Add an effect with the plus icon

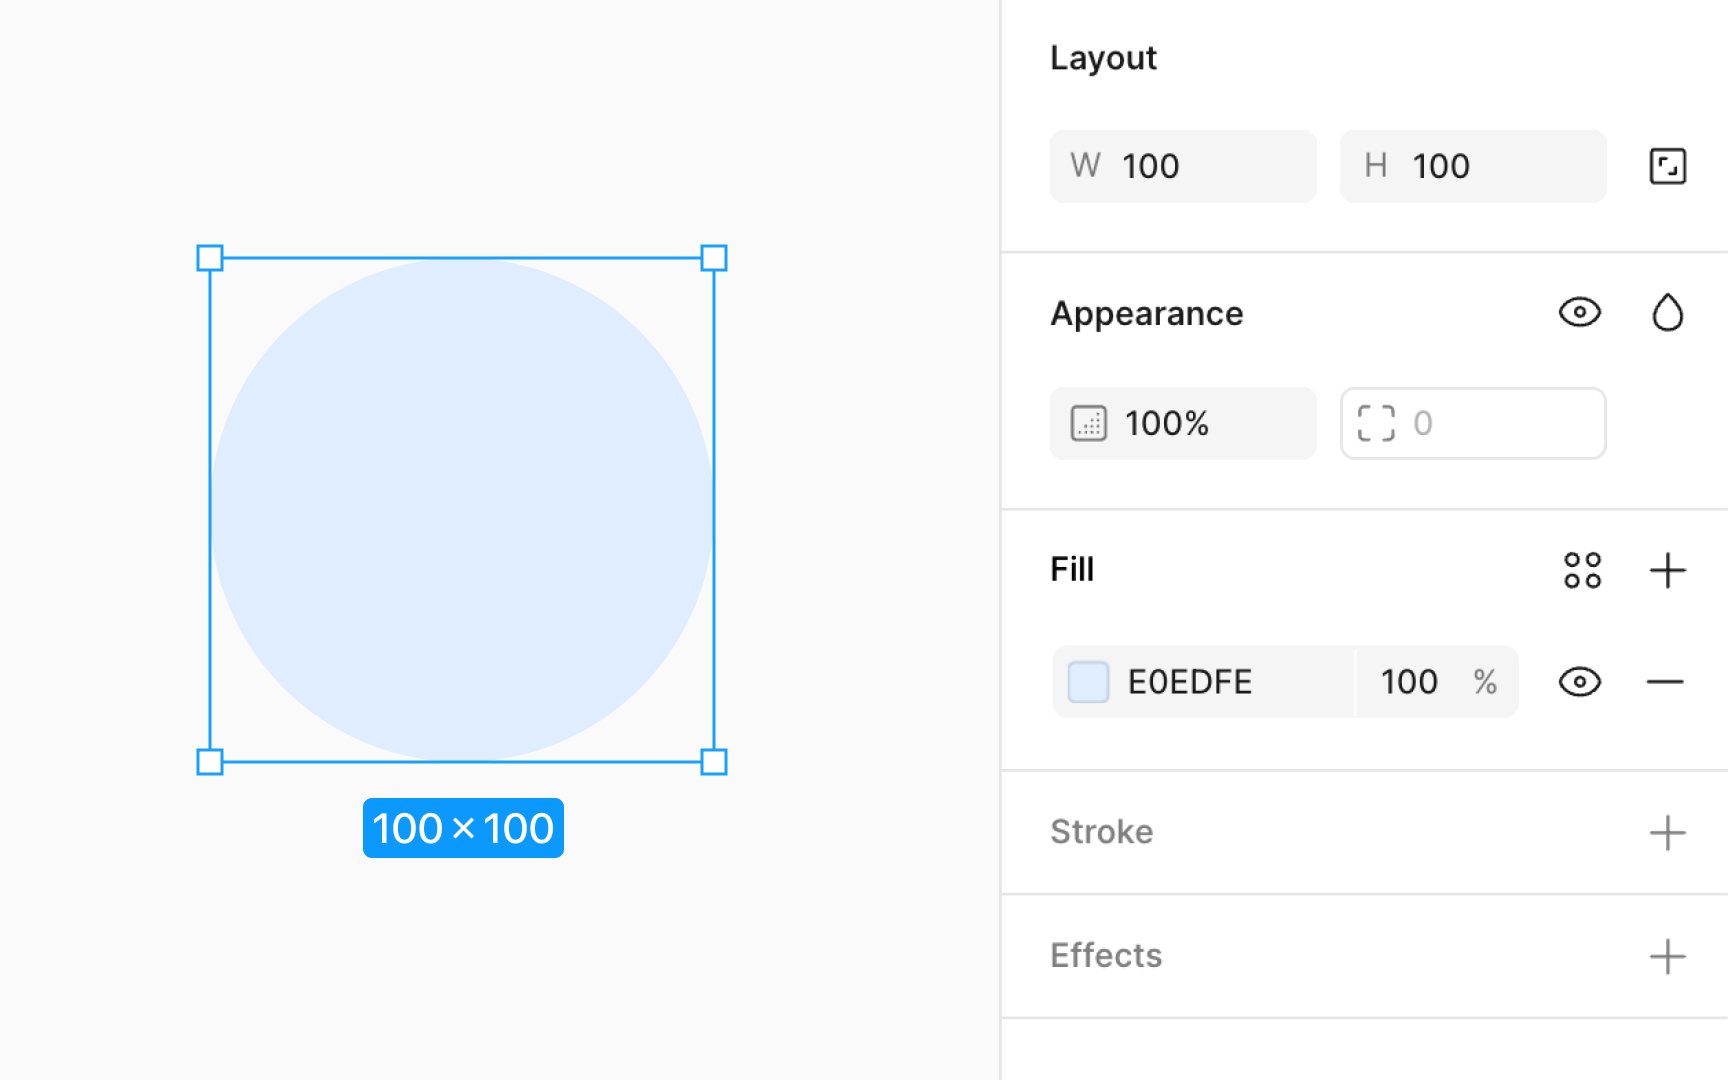click(x=1667, y=956)
